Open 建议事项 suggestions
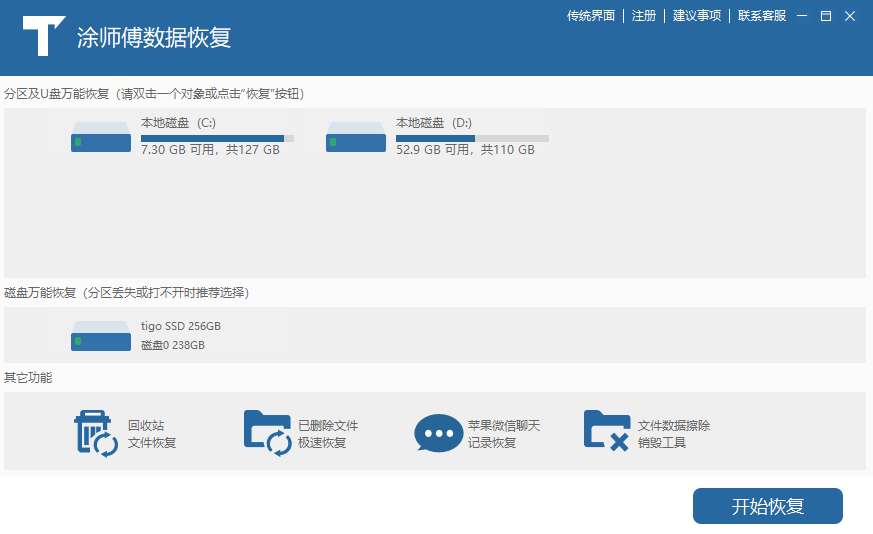Image resolution: width=873 pixels, height=534 pixels. [x=697, y=16]
